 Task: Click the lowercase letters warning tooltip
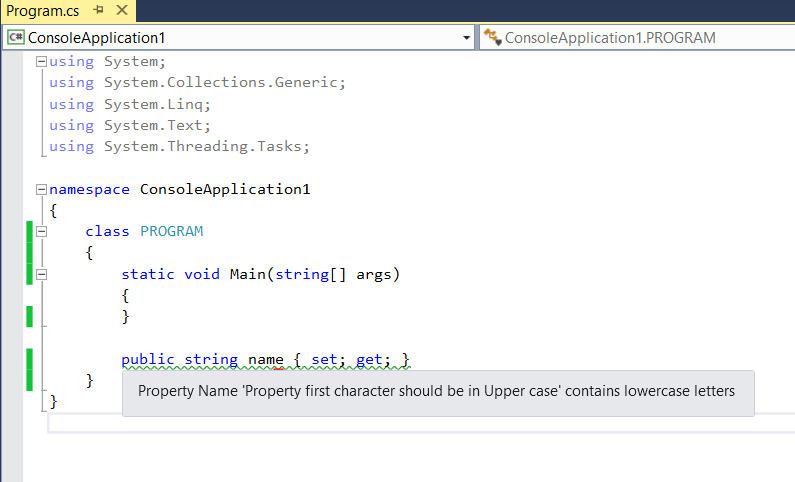438,393
